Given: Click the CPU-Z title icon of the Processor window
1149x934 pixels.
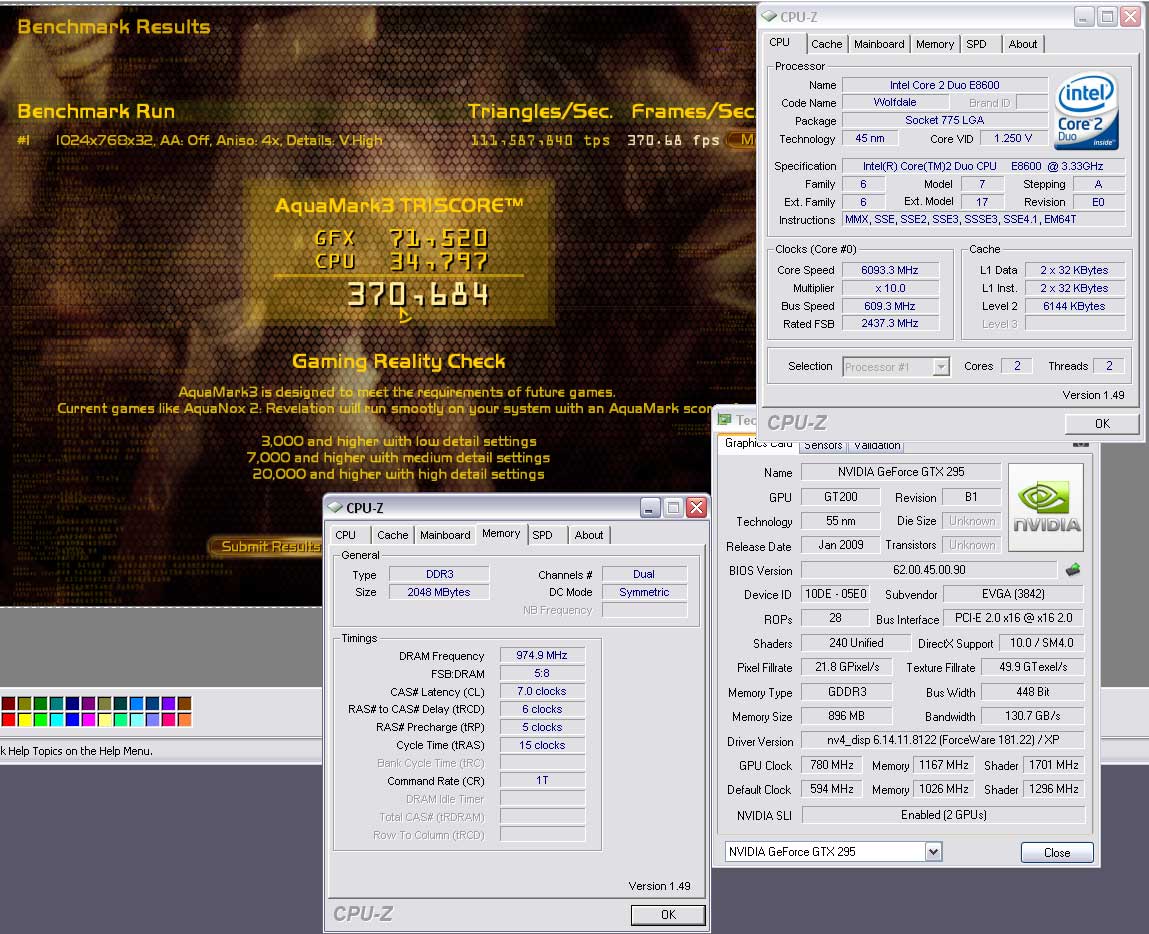Looking at the screenshot, I should 769,15.
